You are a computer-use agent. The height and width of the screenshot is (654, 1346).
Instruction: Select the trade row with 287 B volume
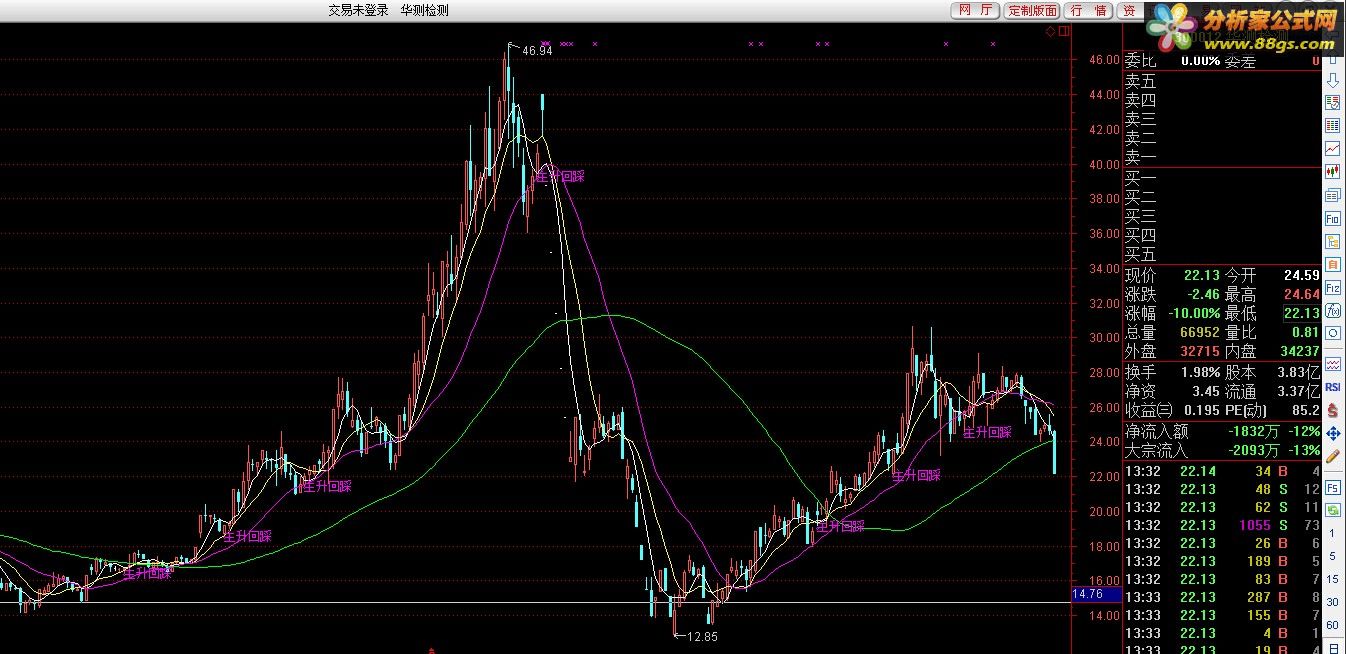(1222, 597)
